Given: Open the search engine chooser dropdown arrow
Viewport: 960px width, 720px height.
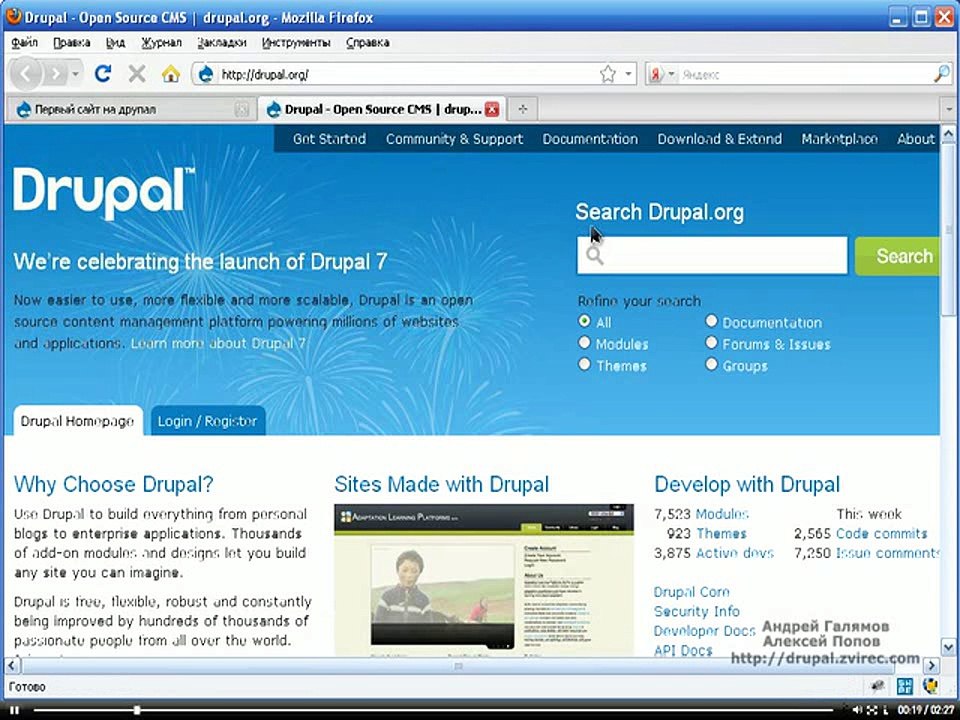Looking at the screenshot, I should click(x=671, y=74).
